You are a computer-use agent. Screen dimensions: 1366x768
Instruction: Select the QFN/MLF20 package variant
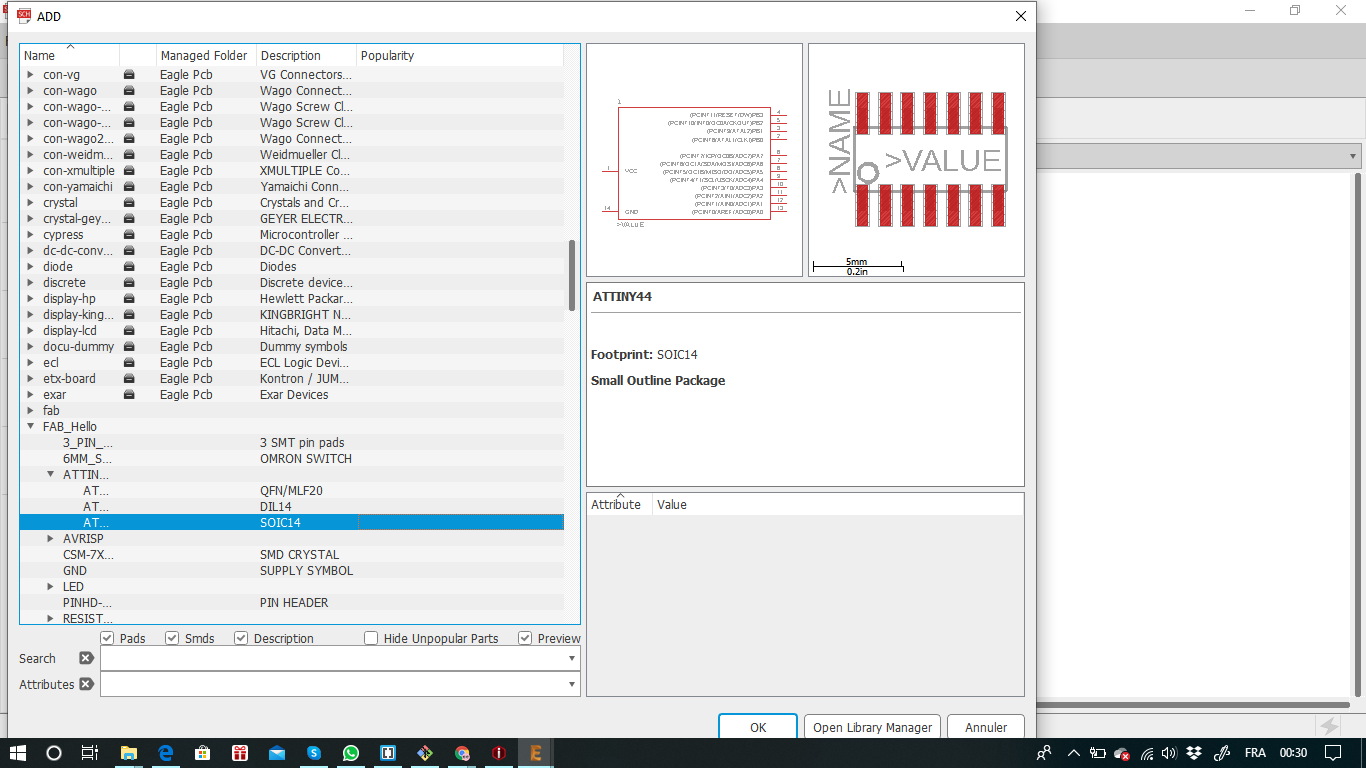click(291, 491)
